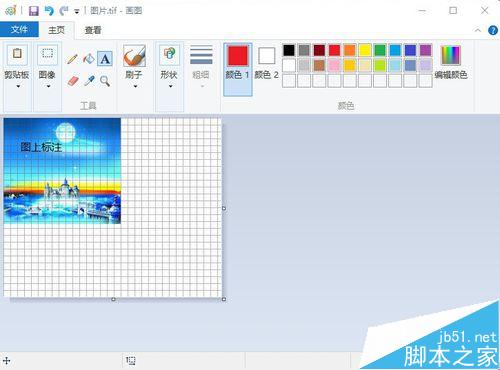Screen dimensions: 500x370
Task: Click the Redo arrow in title bar
Action: (x=63, y=11)
